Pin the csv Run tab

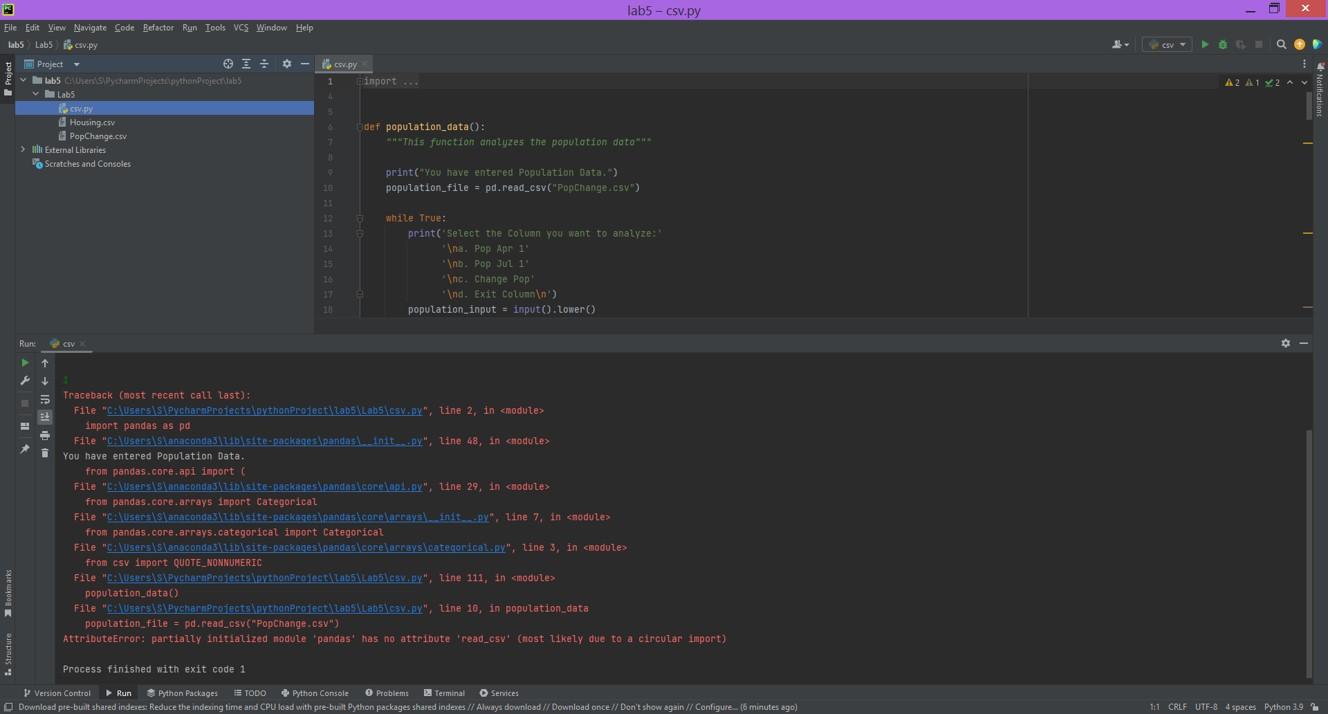pyautogui.click(x=25, y=449)
